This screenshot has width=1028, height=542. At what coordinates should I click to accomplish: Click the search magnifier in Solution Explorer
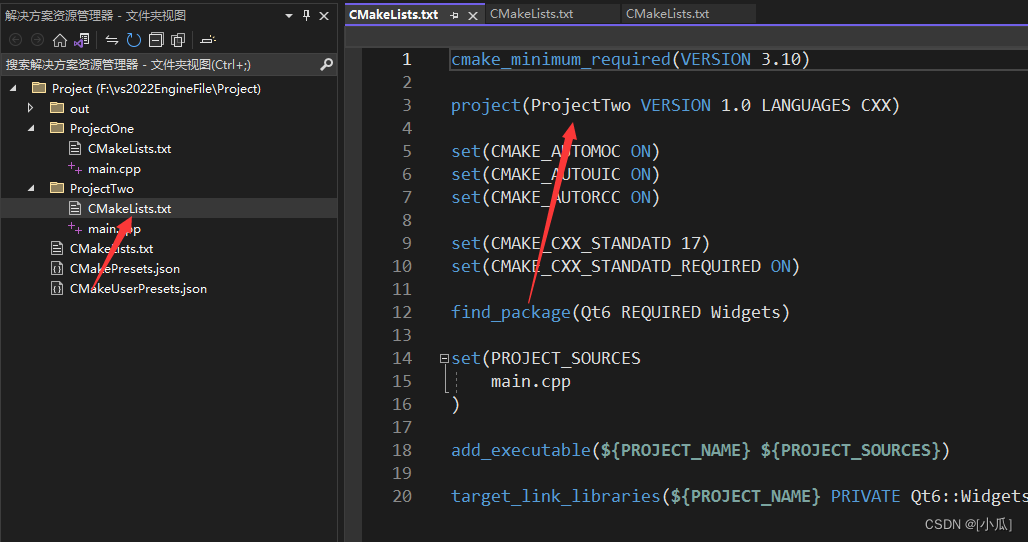click(x=326, y=64)
